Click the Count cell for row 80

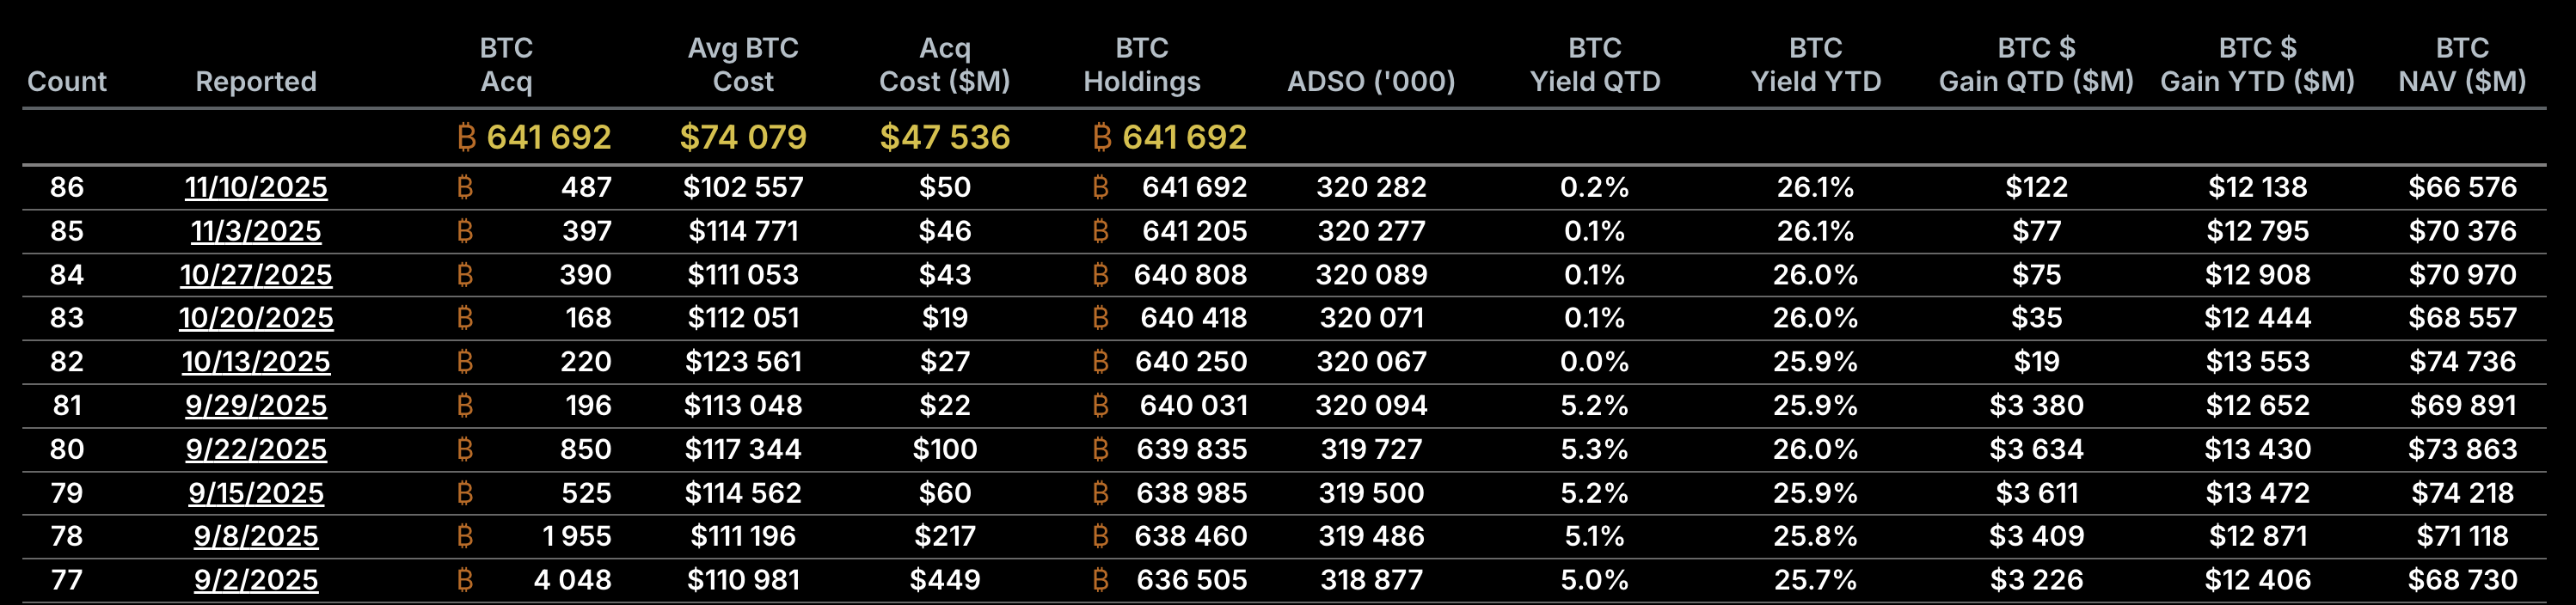click(67, 449)
